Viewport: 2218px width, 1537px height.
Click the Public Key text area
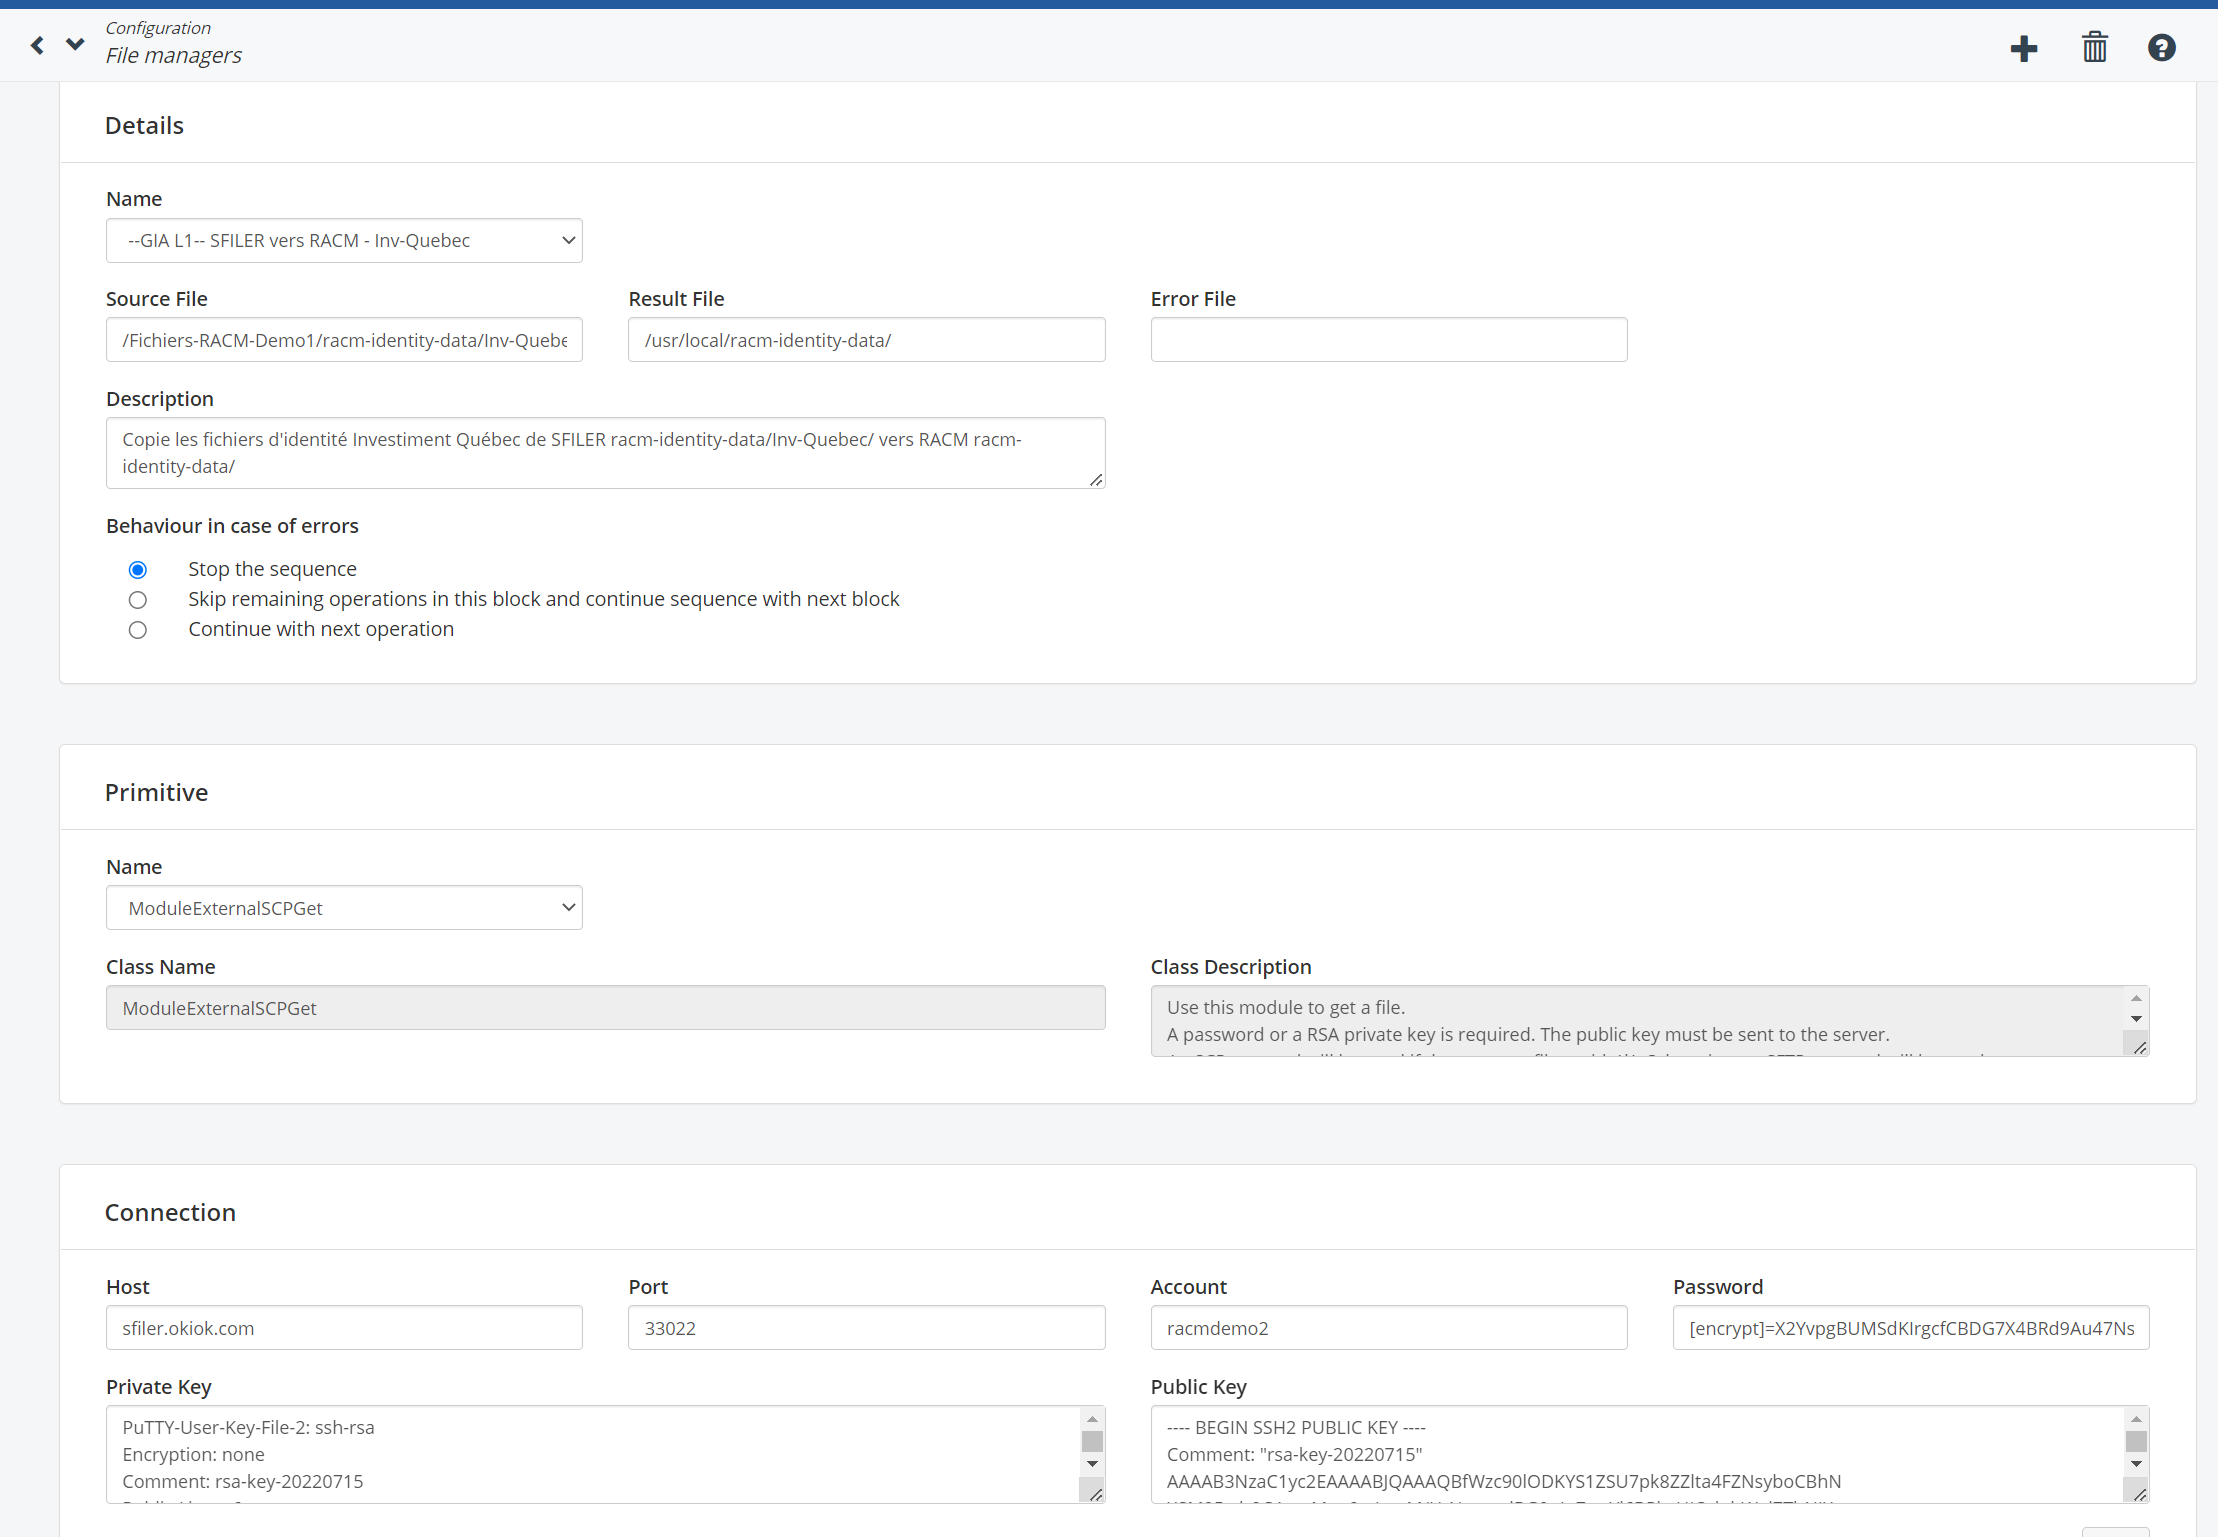(x=1650, y=1455)
